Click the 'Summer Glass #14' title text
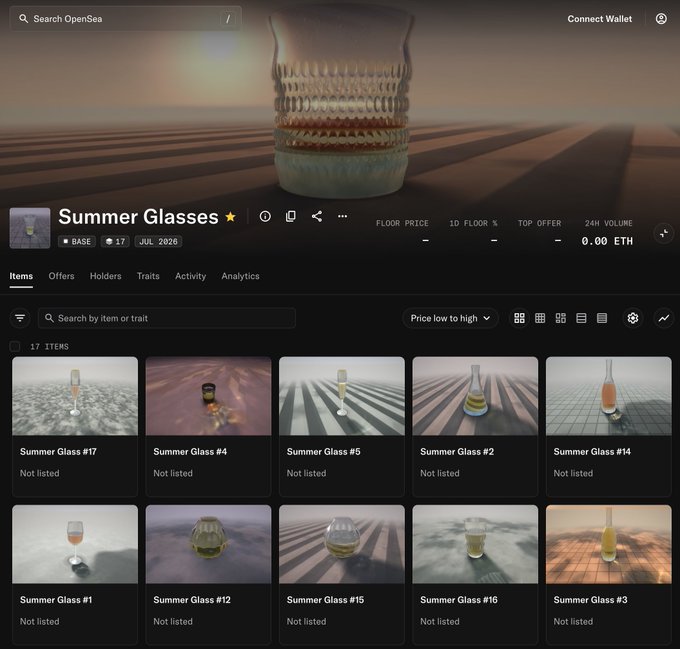Screen dimensions: 680x649 592,452
